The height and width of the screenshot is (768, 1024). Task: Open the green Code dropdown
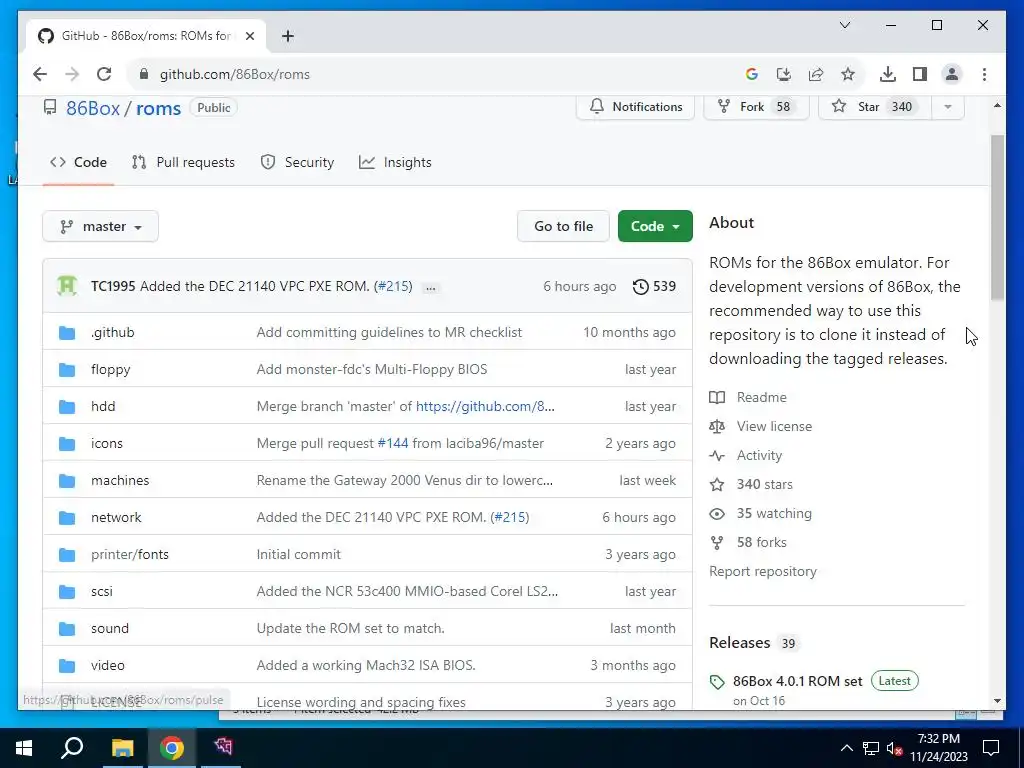click(655, 227)
